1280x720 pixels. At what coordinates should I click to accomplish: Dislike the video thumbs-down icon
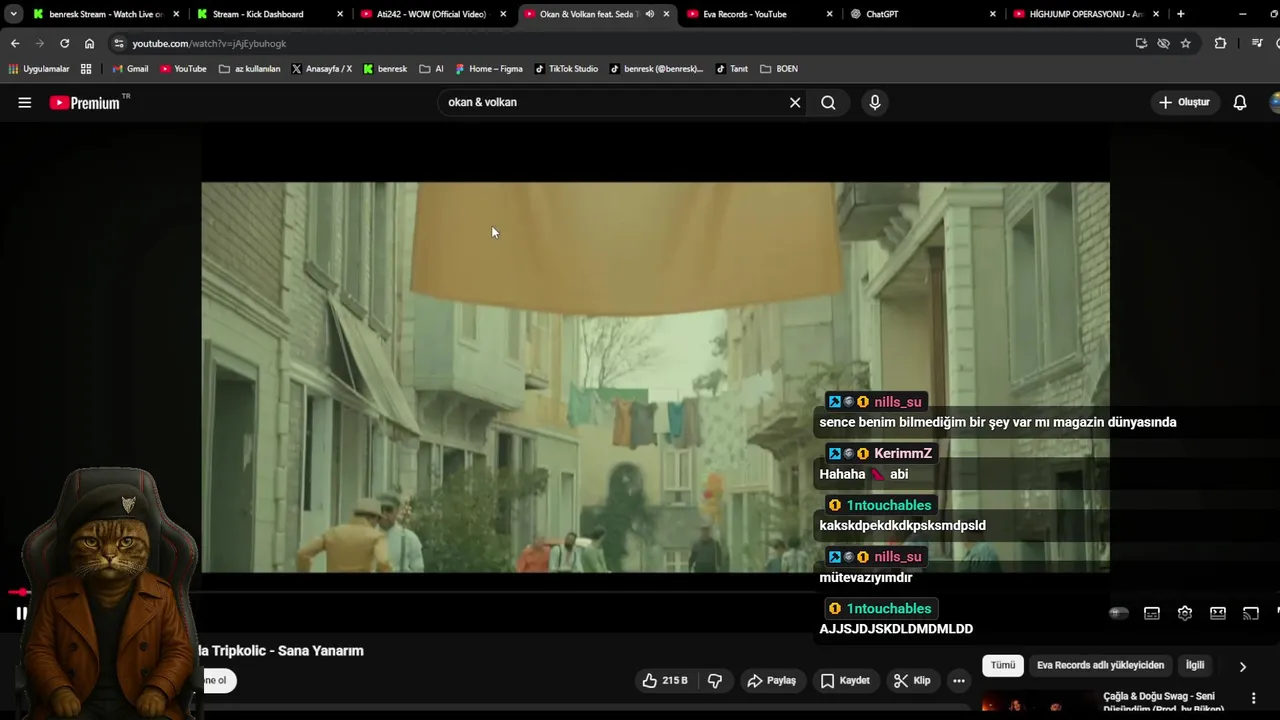[715, 680]
